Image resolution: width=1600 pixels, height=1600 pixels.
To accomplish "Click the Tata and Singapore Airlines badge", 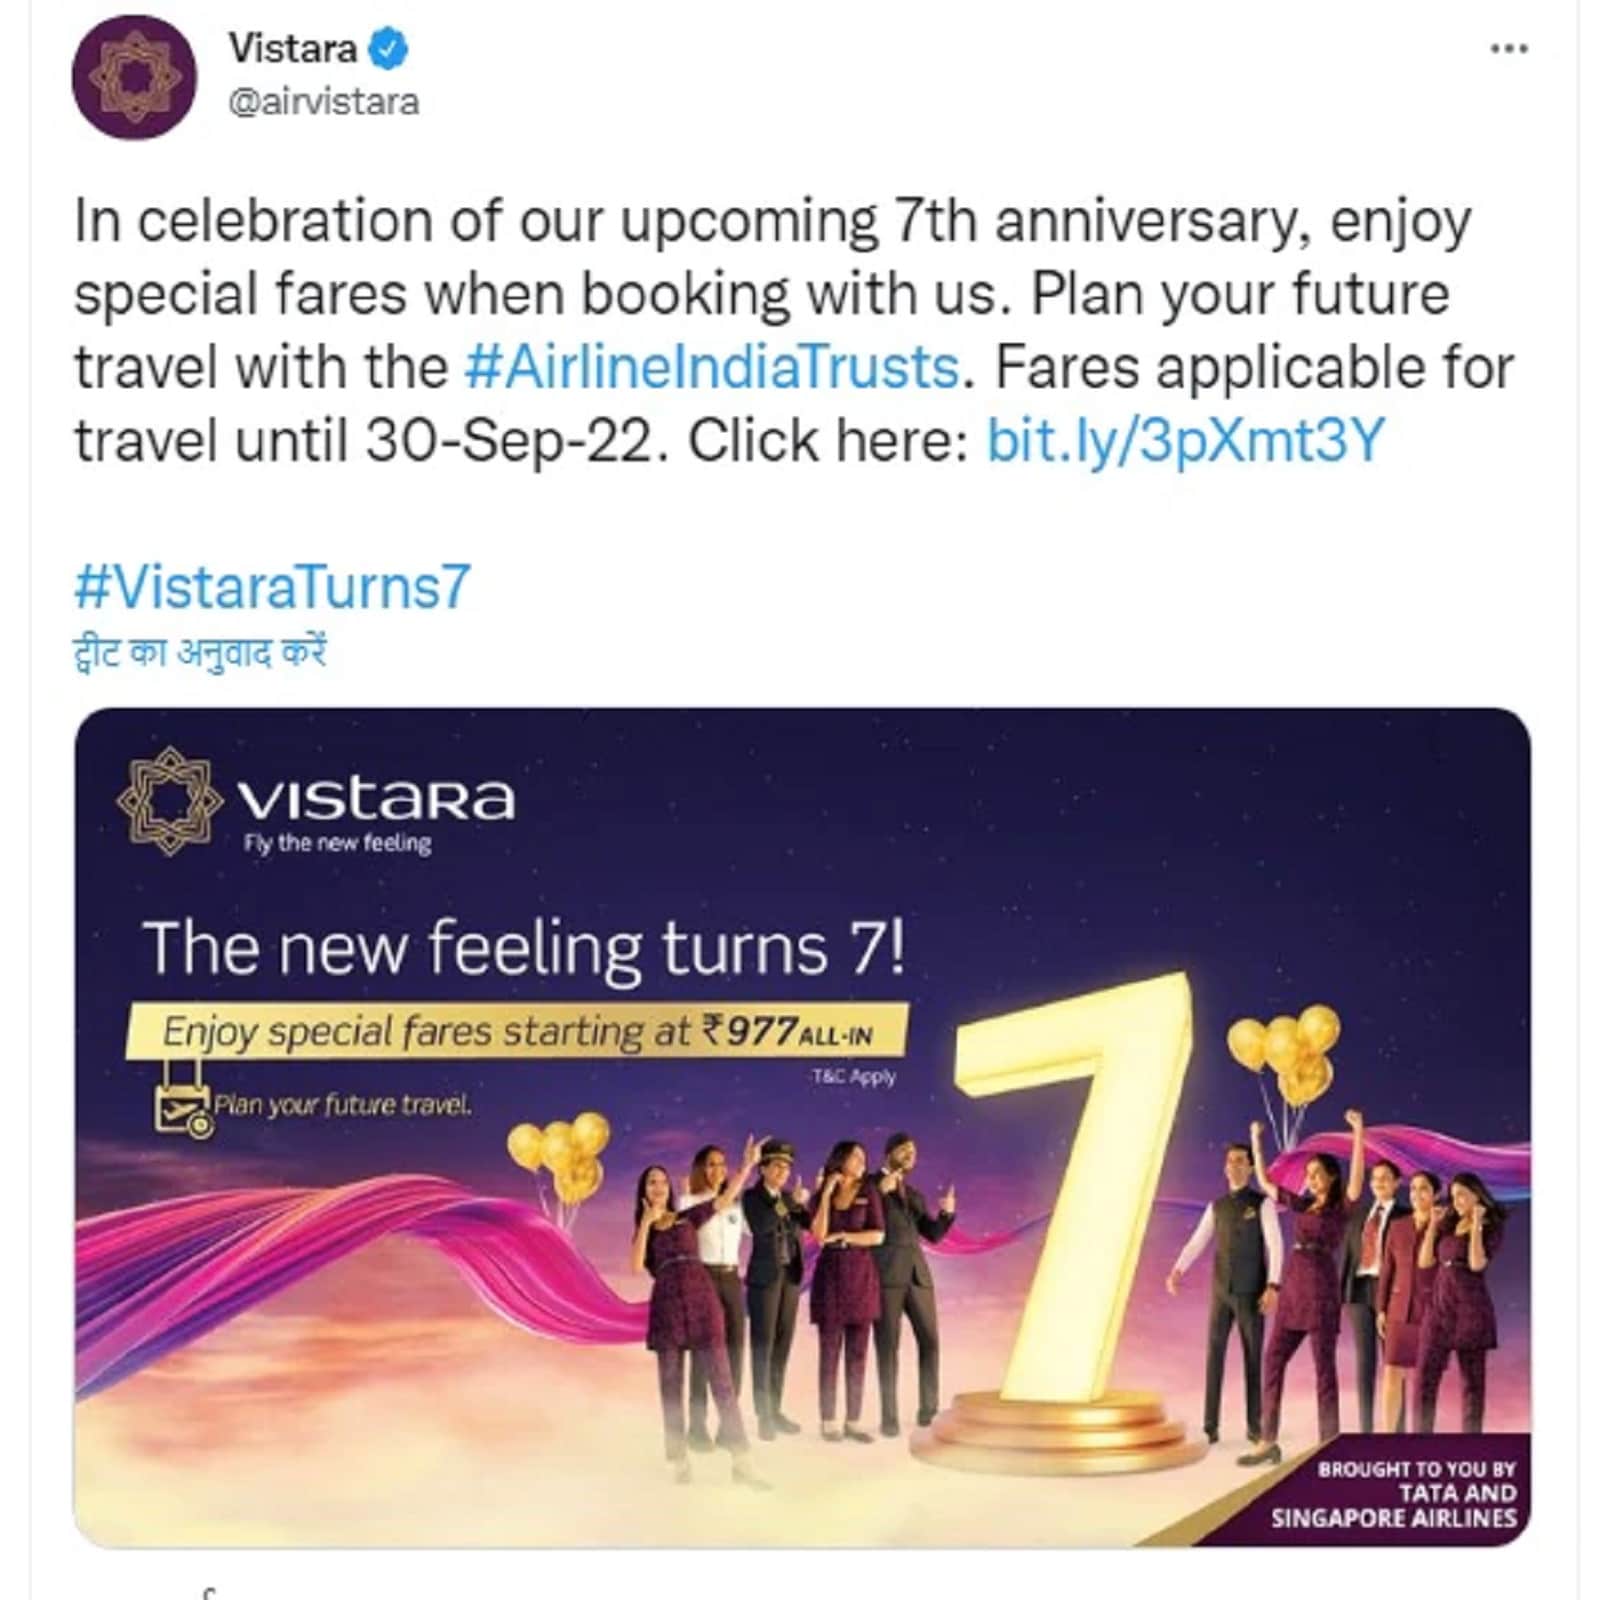I will pyautogui.click(x=1394, y=1493).
